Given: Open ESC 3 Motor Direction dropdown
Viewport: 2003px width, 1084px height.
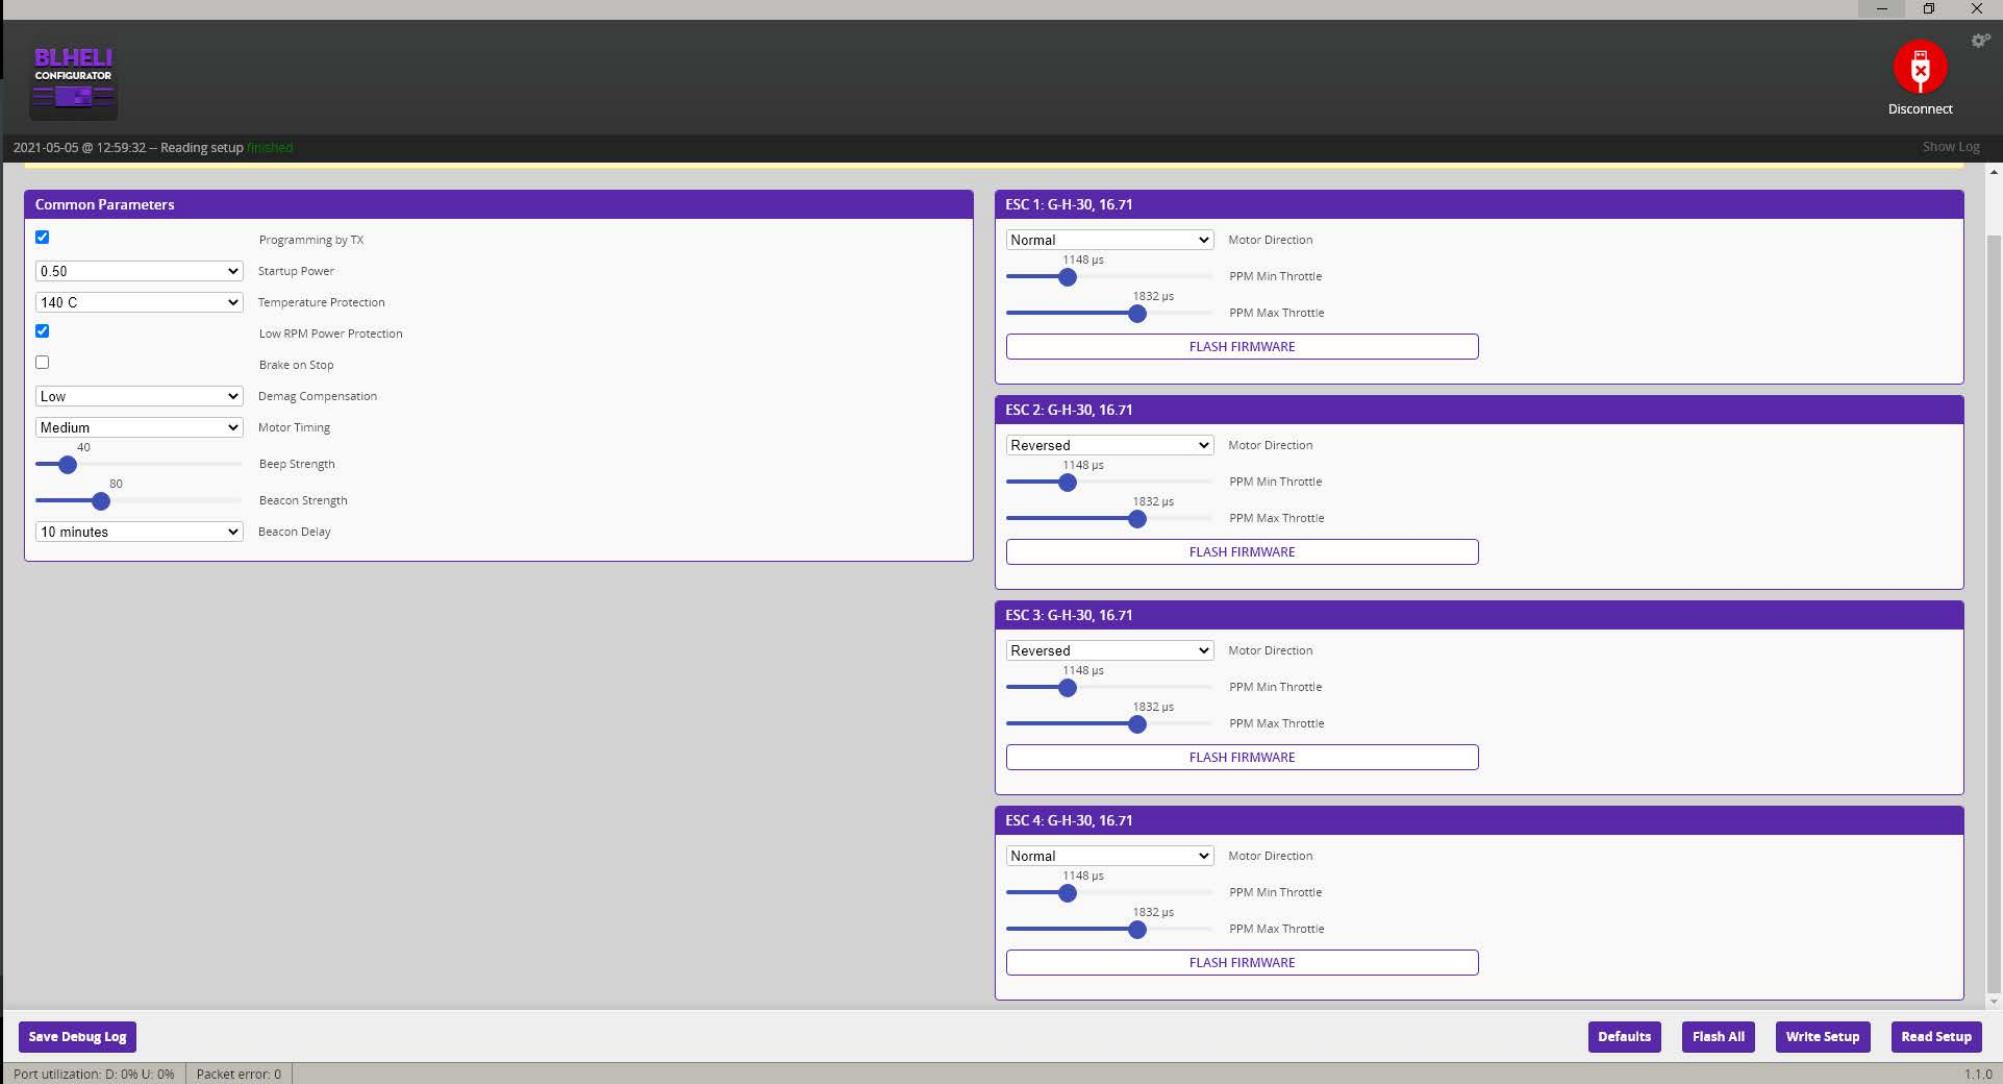Looking at the screenshot, I should (1109, 650).
